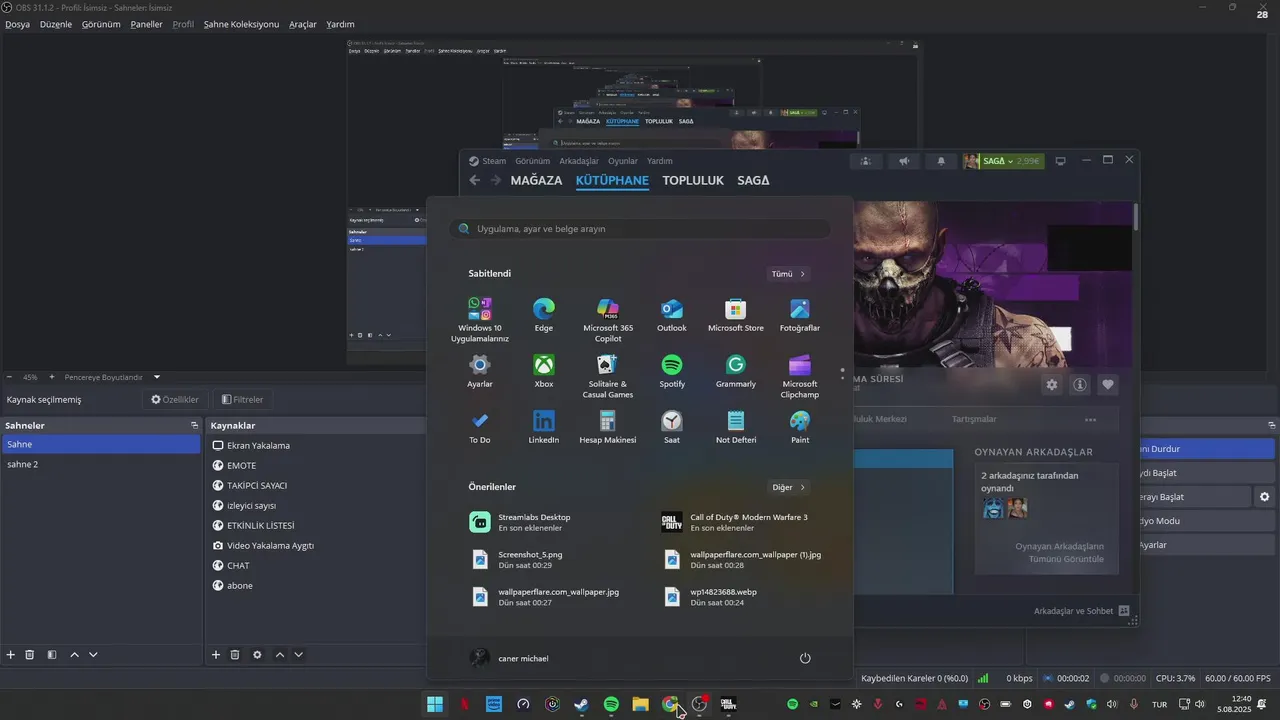Open Steam game settings gear icon
The width and height of the screenshot is (1280, 720).
pos(1051,384)
